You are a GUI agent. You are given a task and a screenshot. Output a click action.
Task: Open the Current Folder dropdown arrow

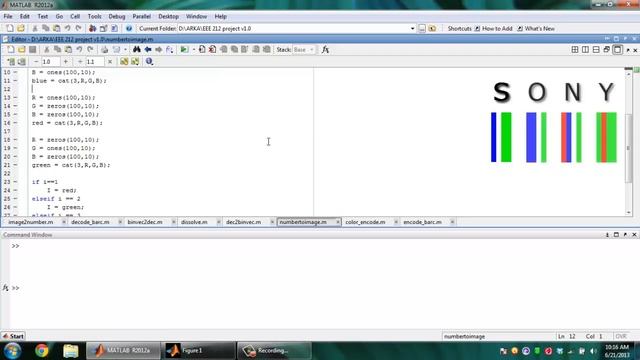tap(412, 29)
